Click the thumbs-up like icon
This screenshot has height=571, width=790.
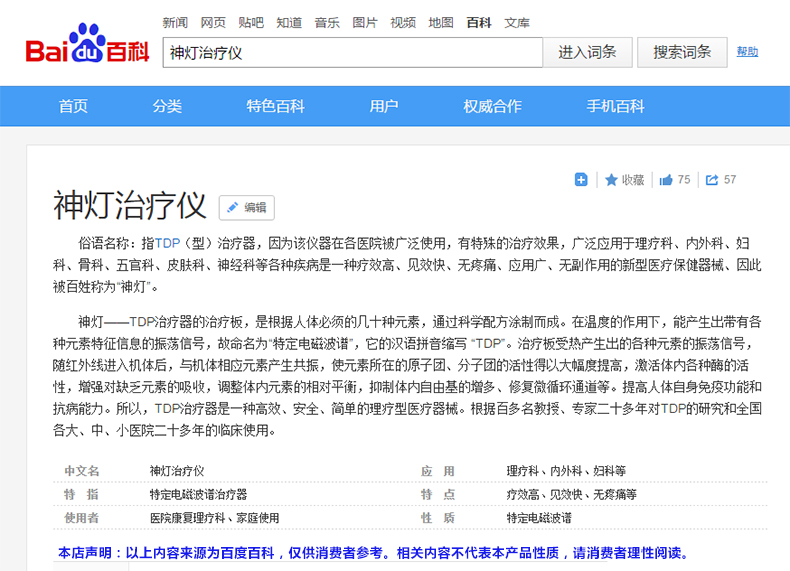point(666,180)
